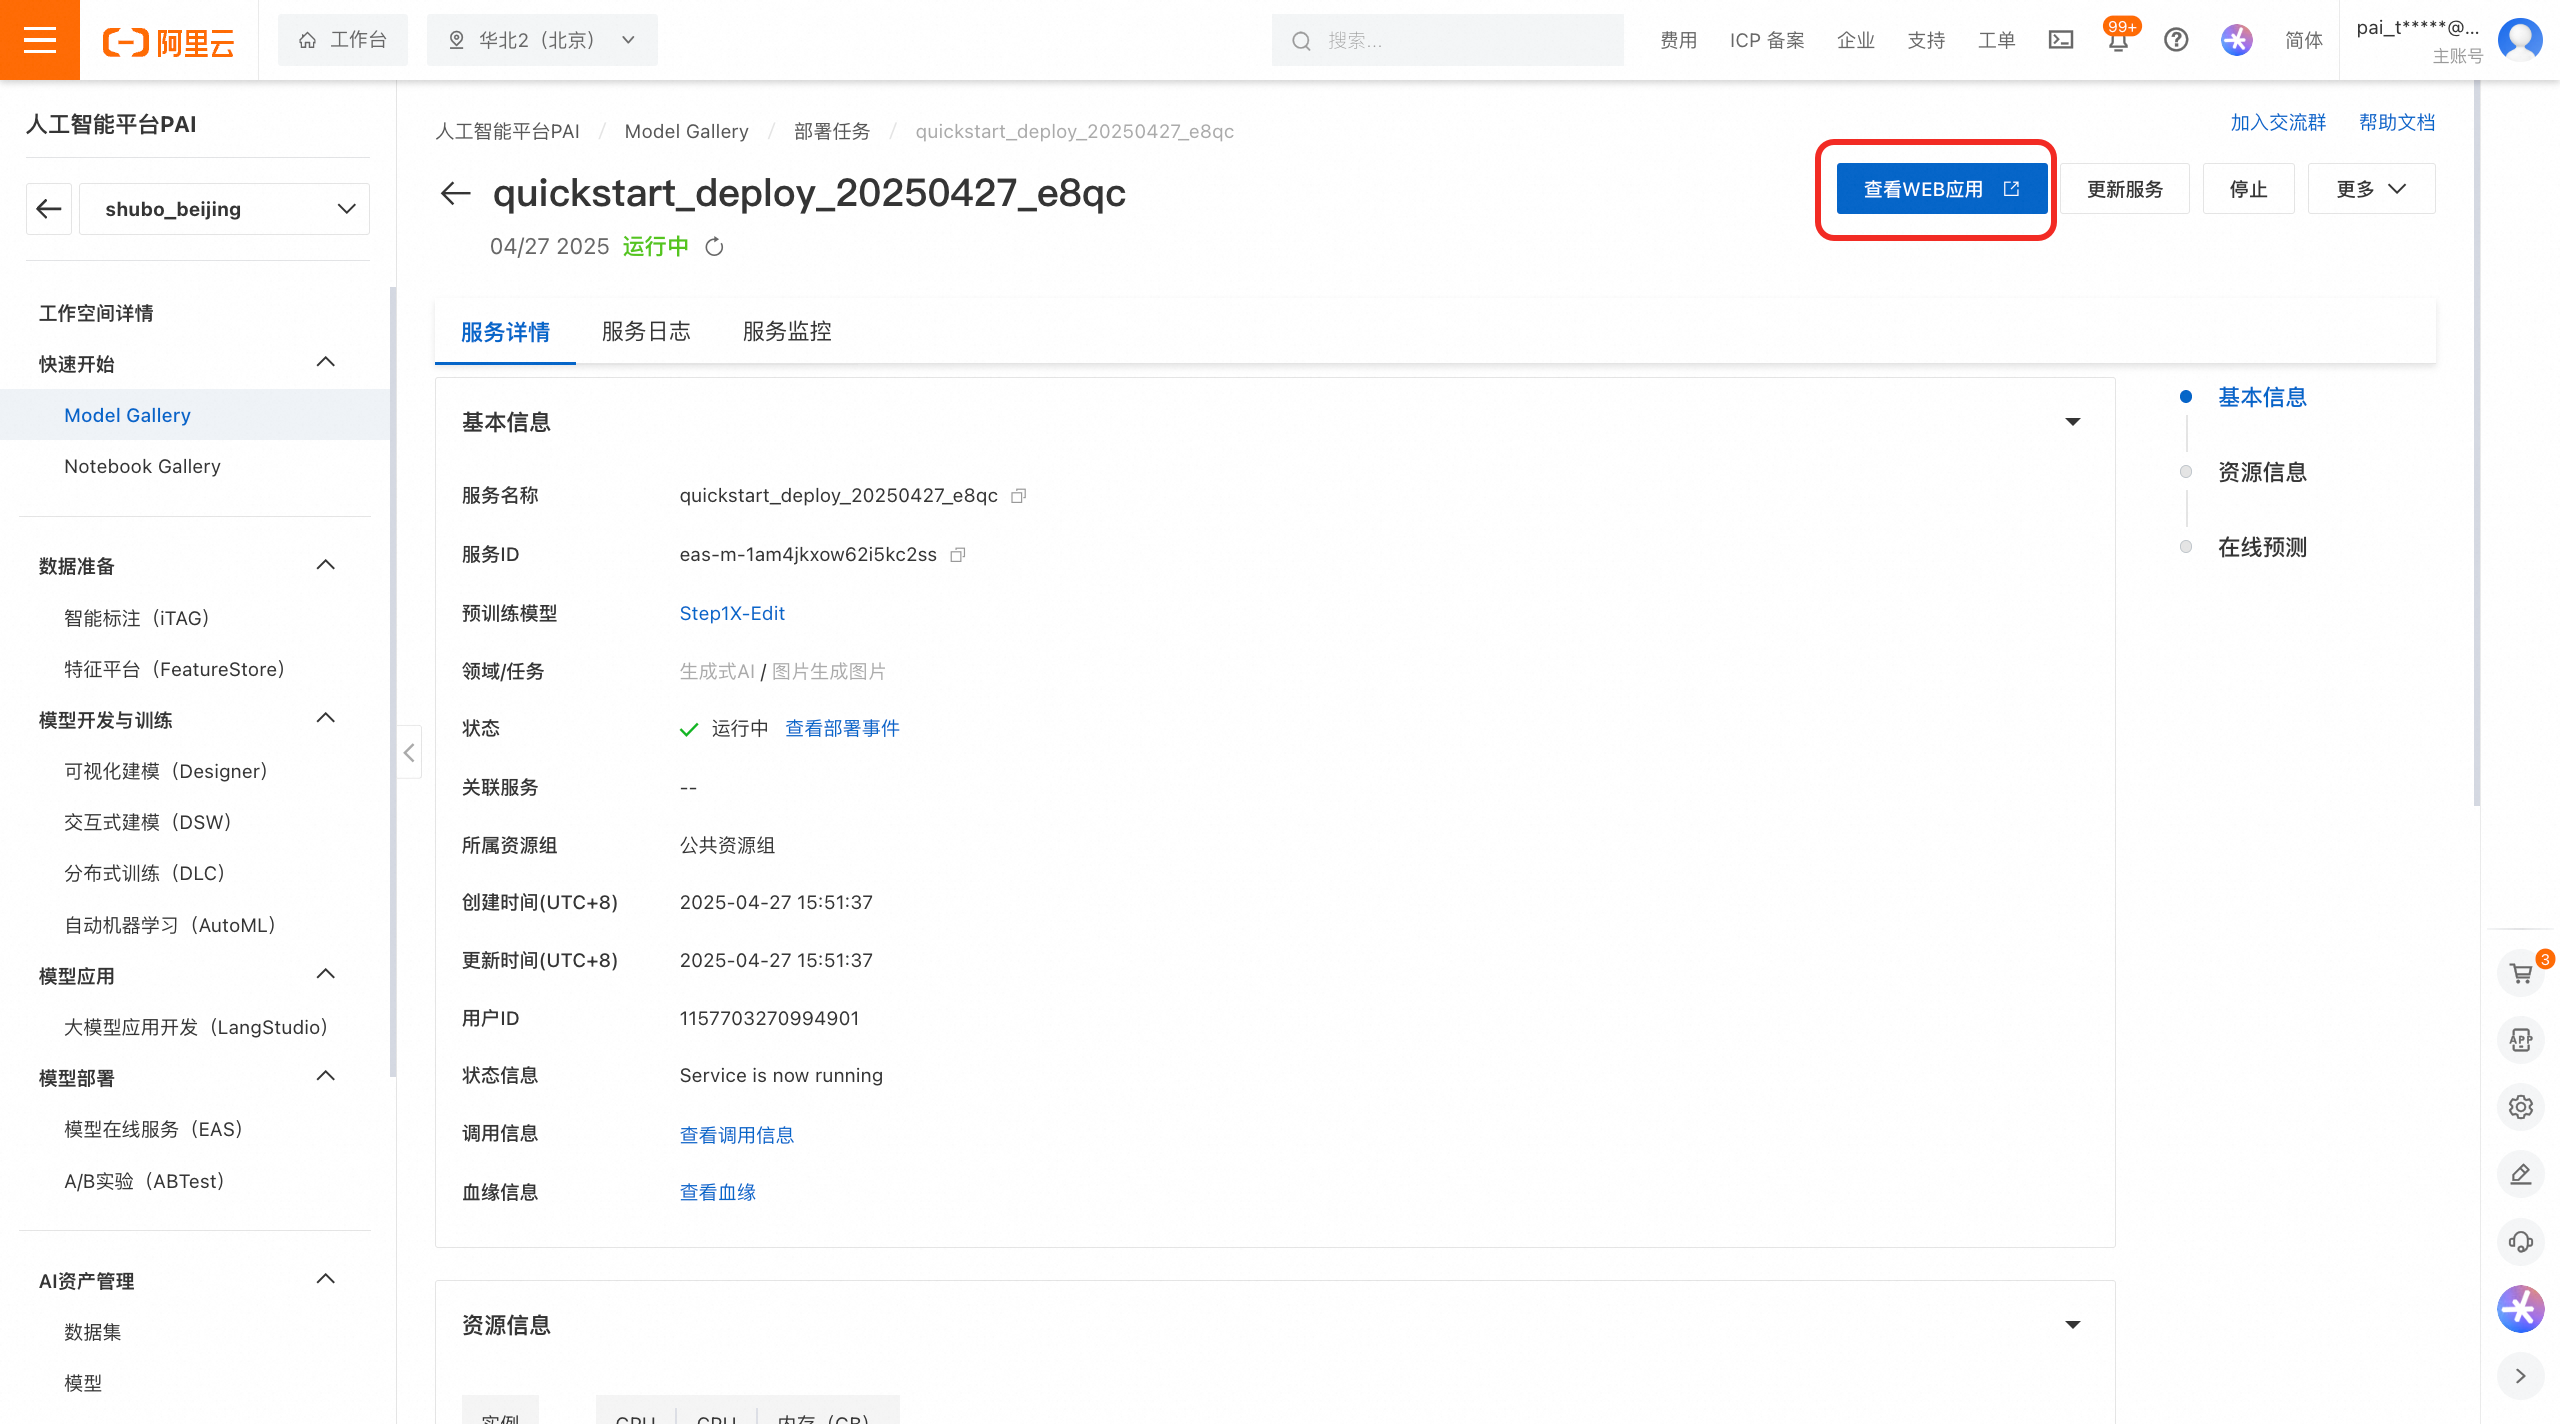
Task: Click the 查看血缘 link
Action: (x=718, y=1192)
